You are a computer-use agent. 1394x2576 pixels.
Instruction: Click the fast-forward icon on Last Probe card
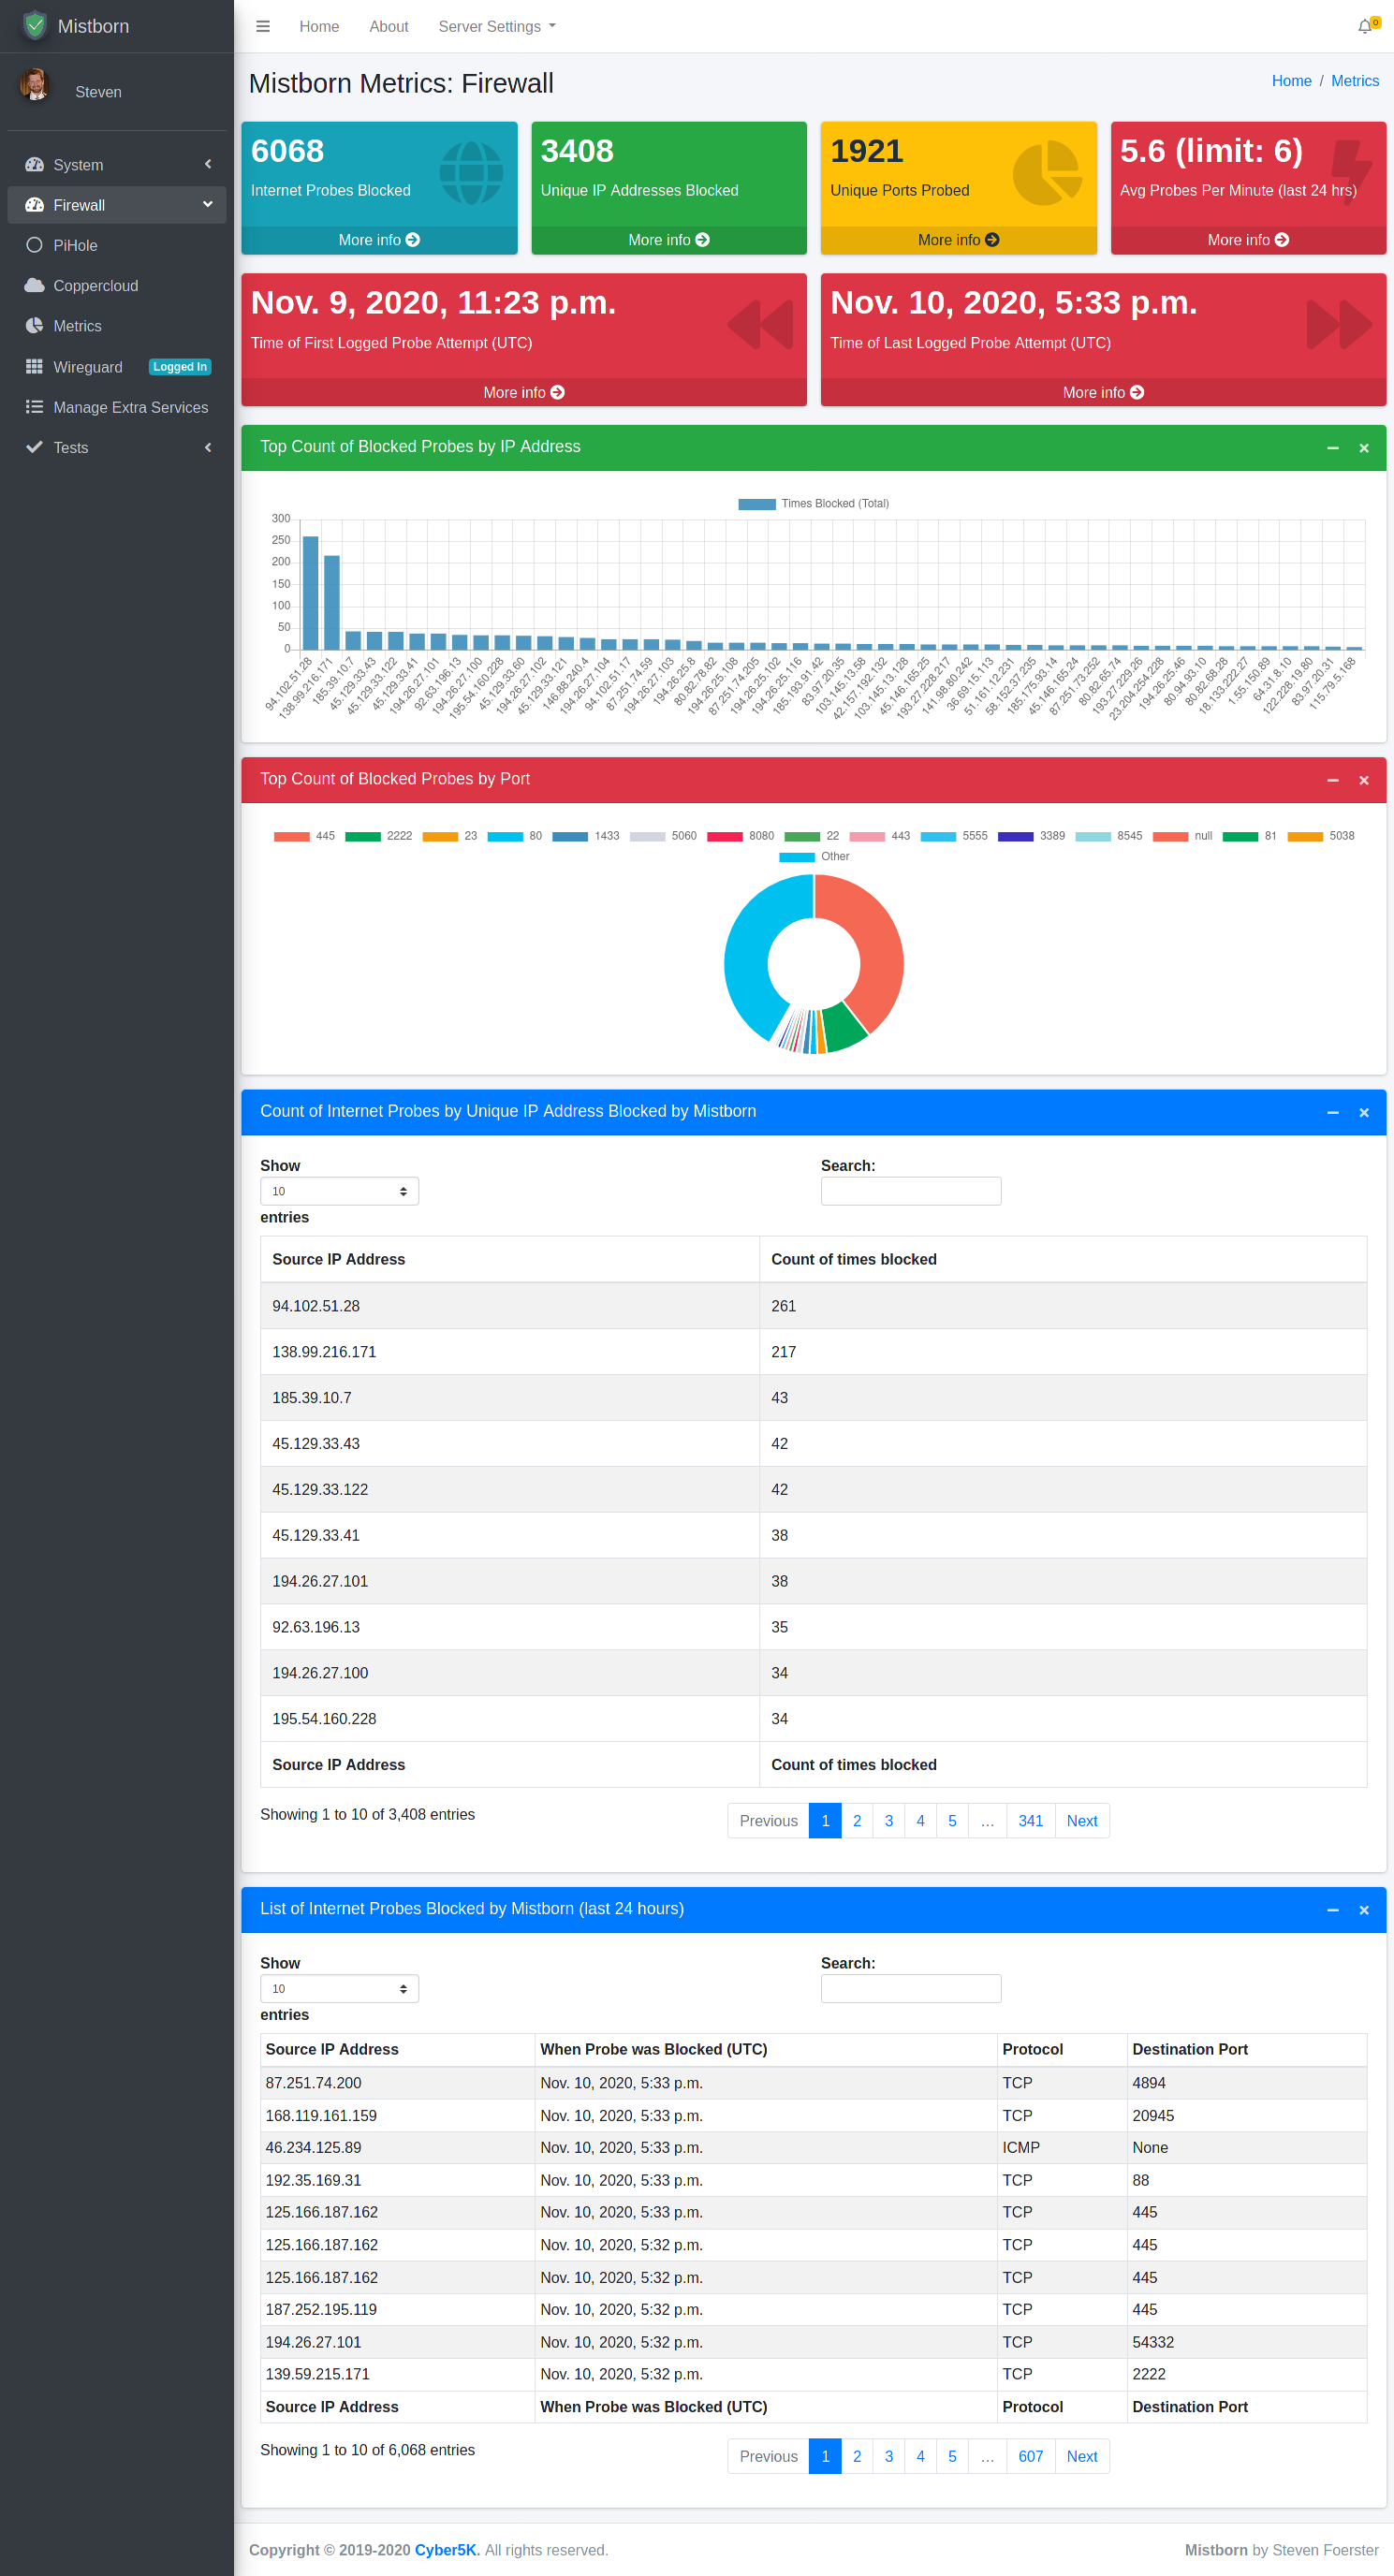click(1339, 325)
